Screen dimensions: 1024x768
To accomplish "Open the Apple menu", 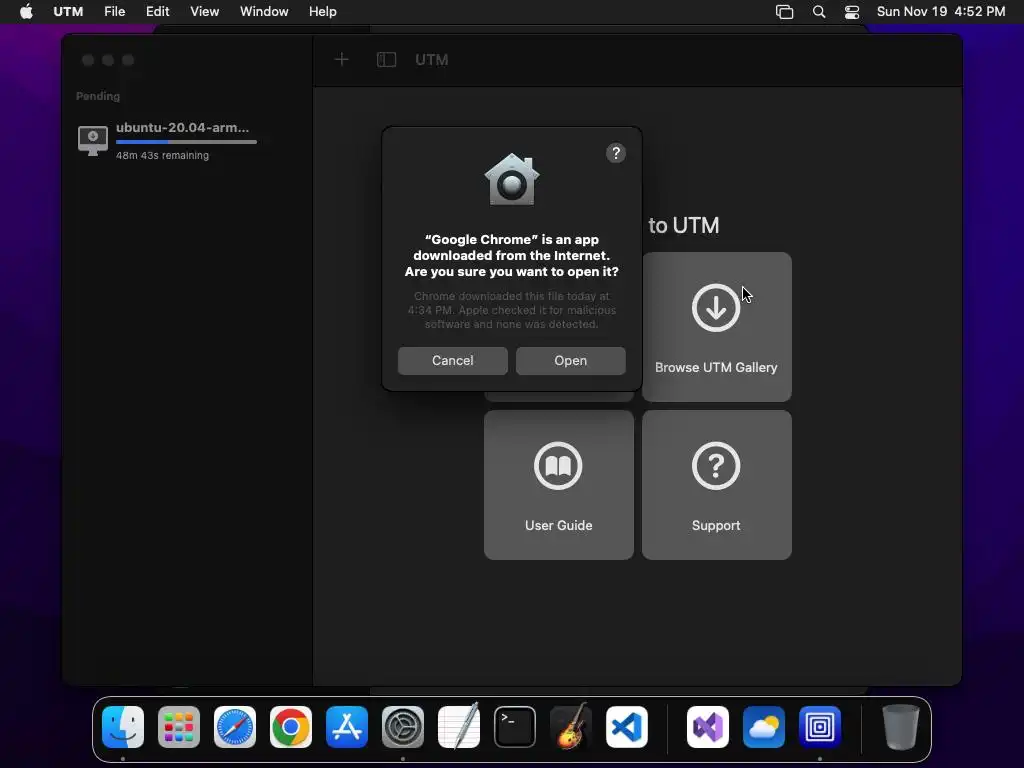I will (26, 12).
